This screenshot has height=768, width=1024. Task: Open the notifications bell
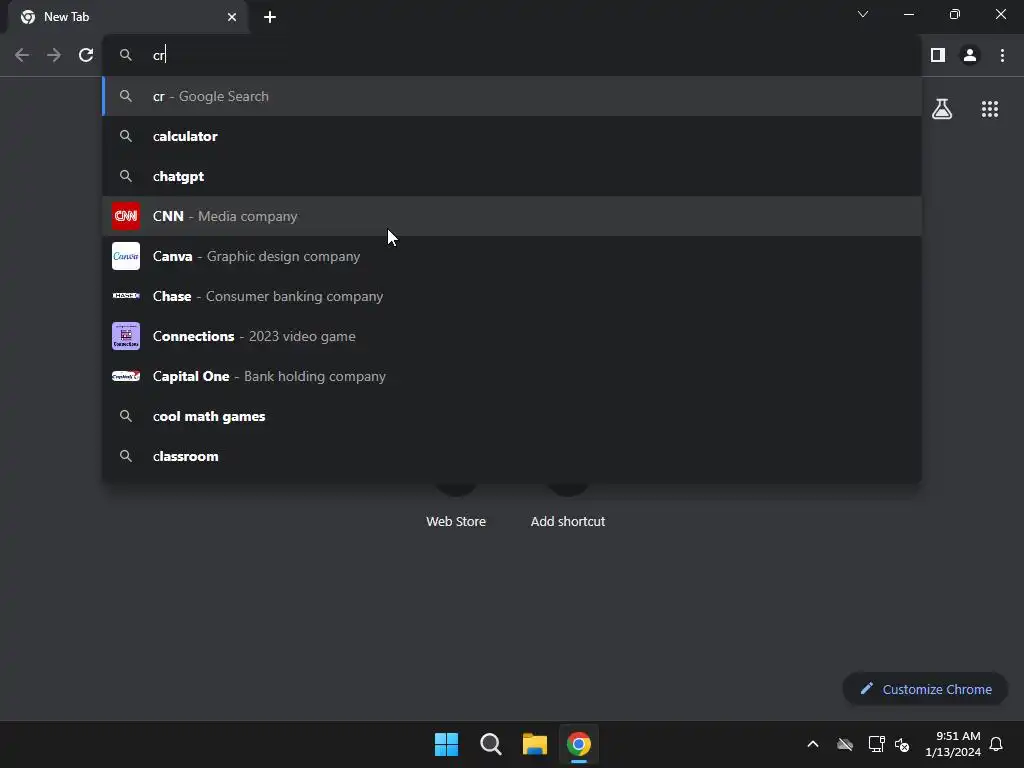[996, 744]
